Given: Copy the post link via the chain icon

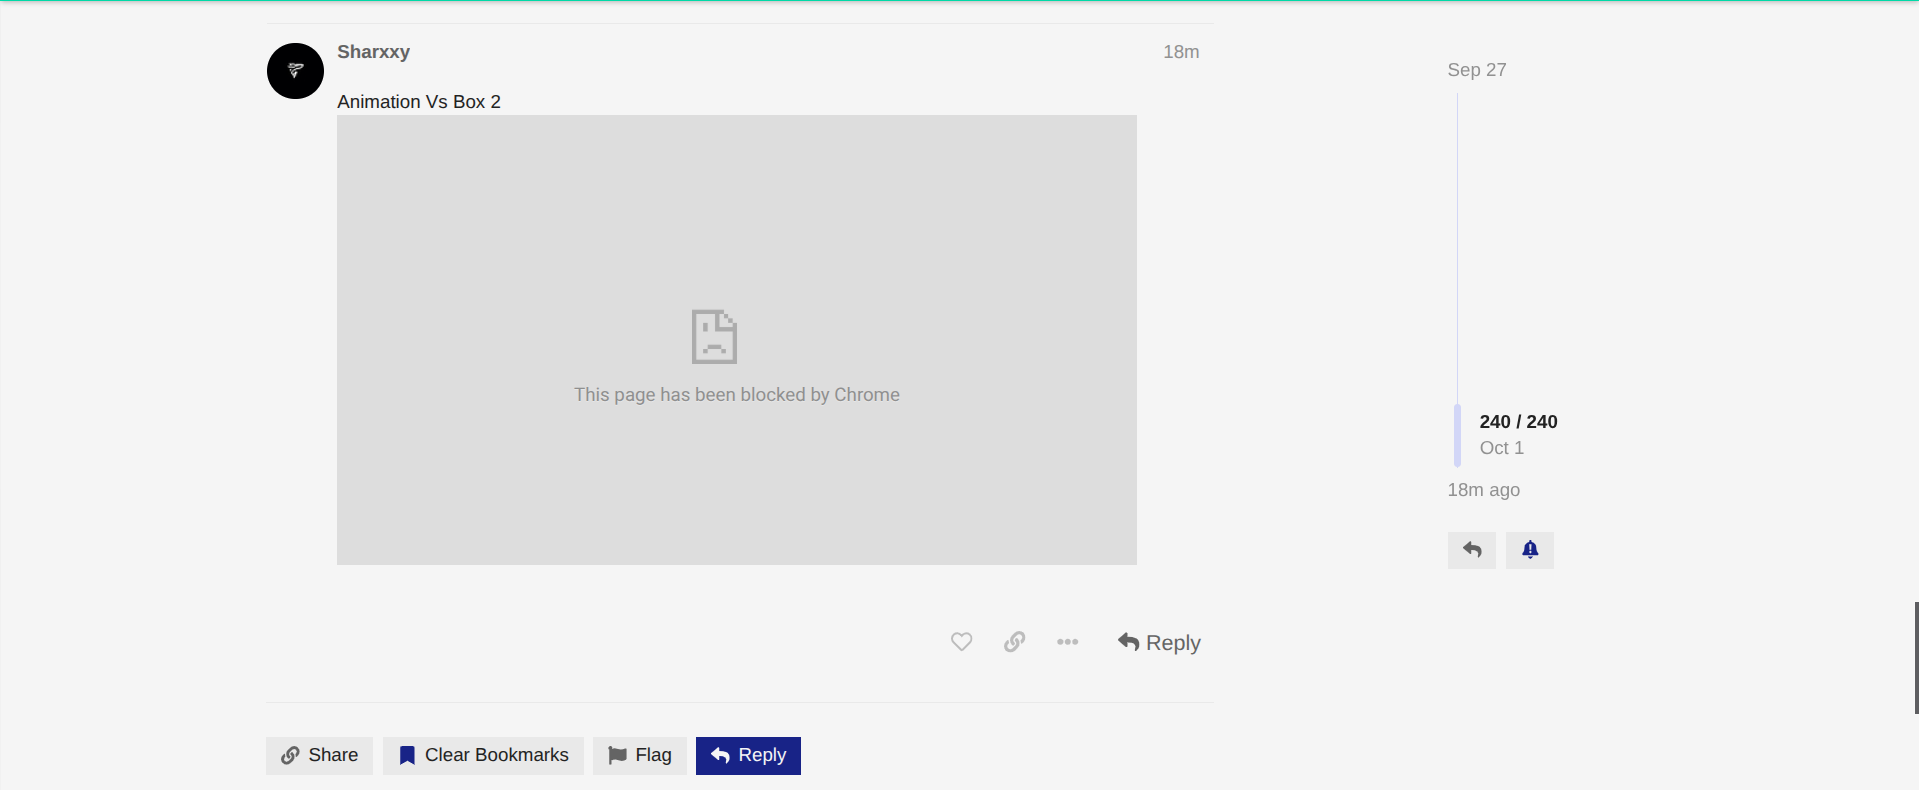Looking at the screenshot, I should (x=1014, y=642).
